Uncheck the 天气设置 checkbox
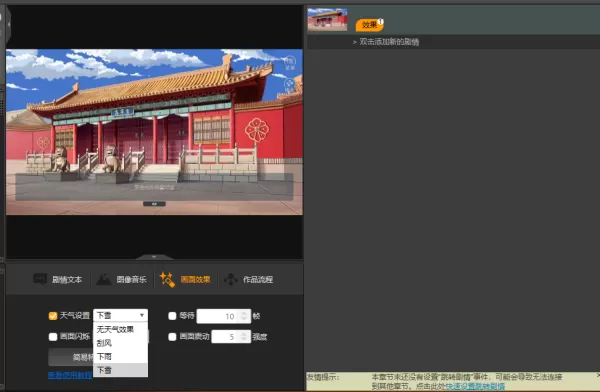The height and width of the screenshot is (392, 600). pyautogui.click(x=53, y=316)
